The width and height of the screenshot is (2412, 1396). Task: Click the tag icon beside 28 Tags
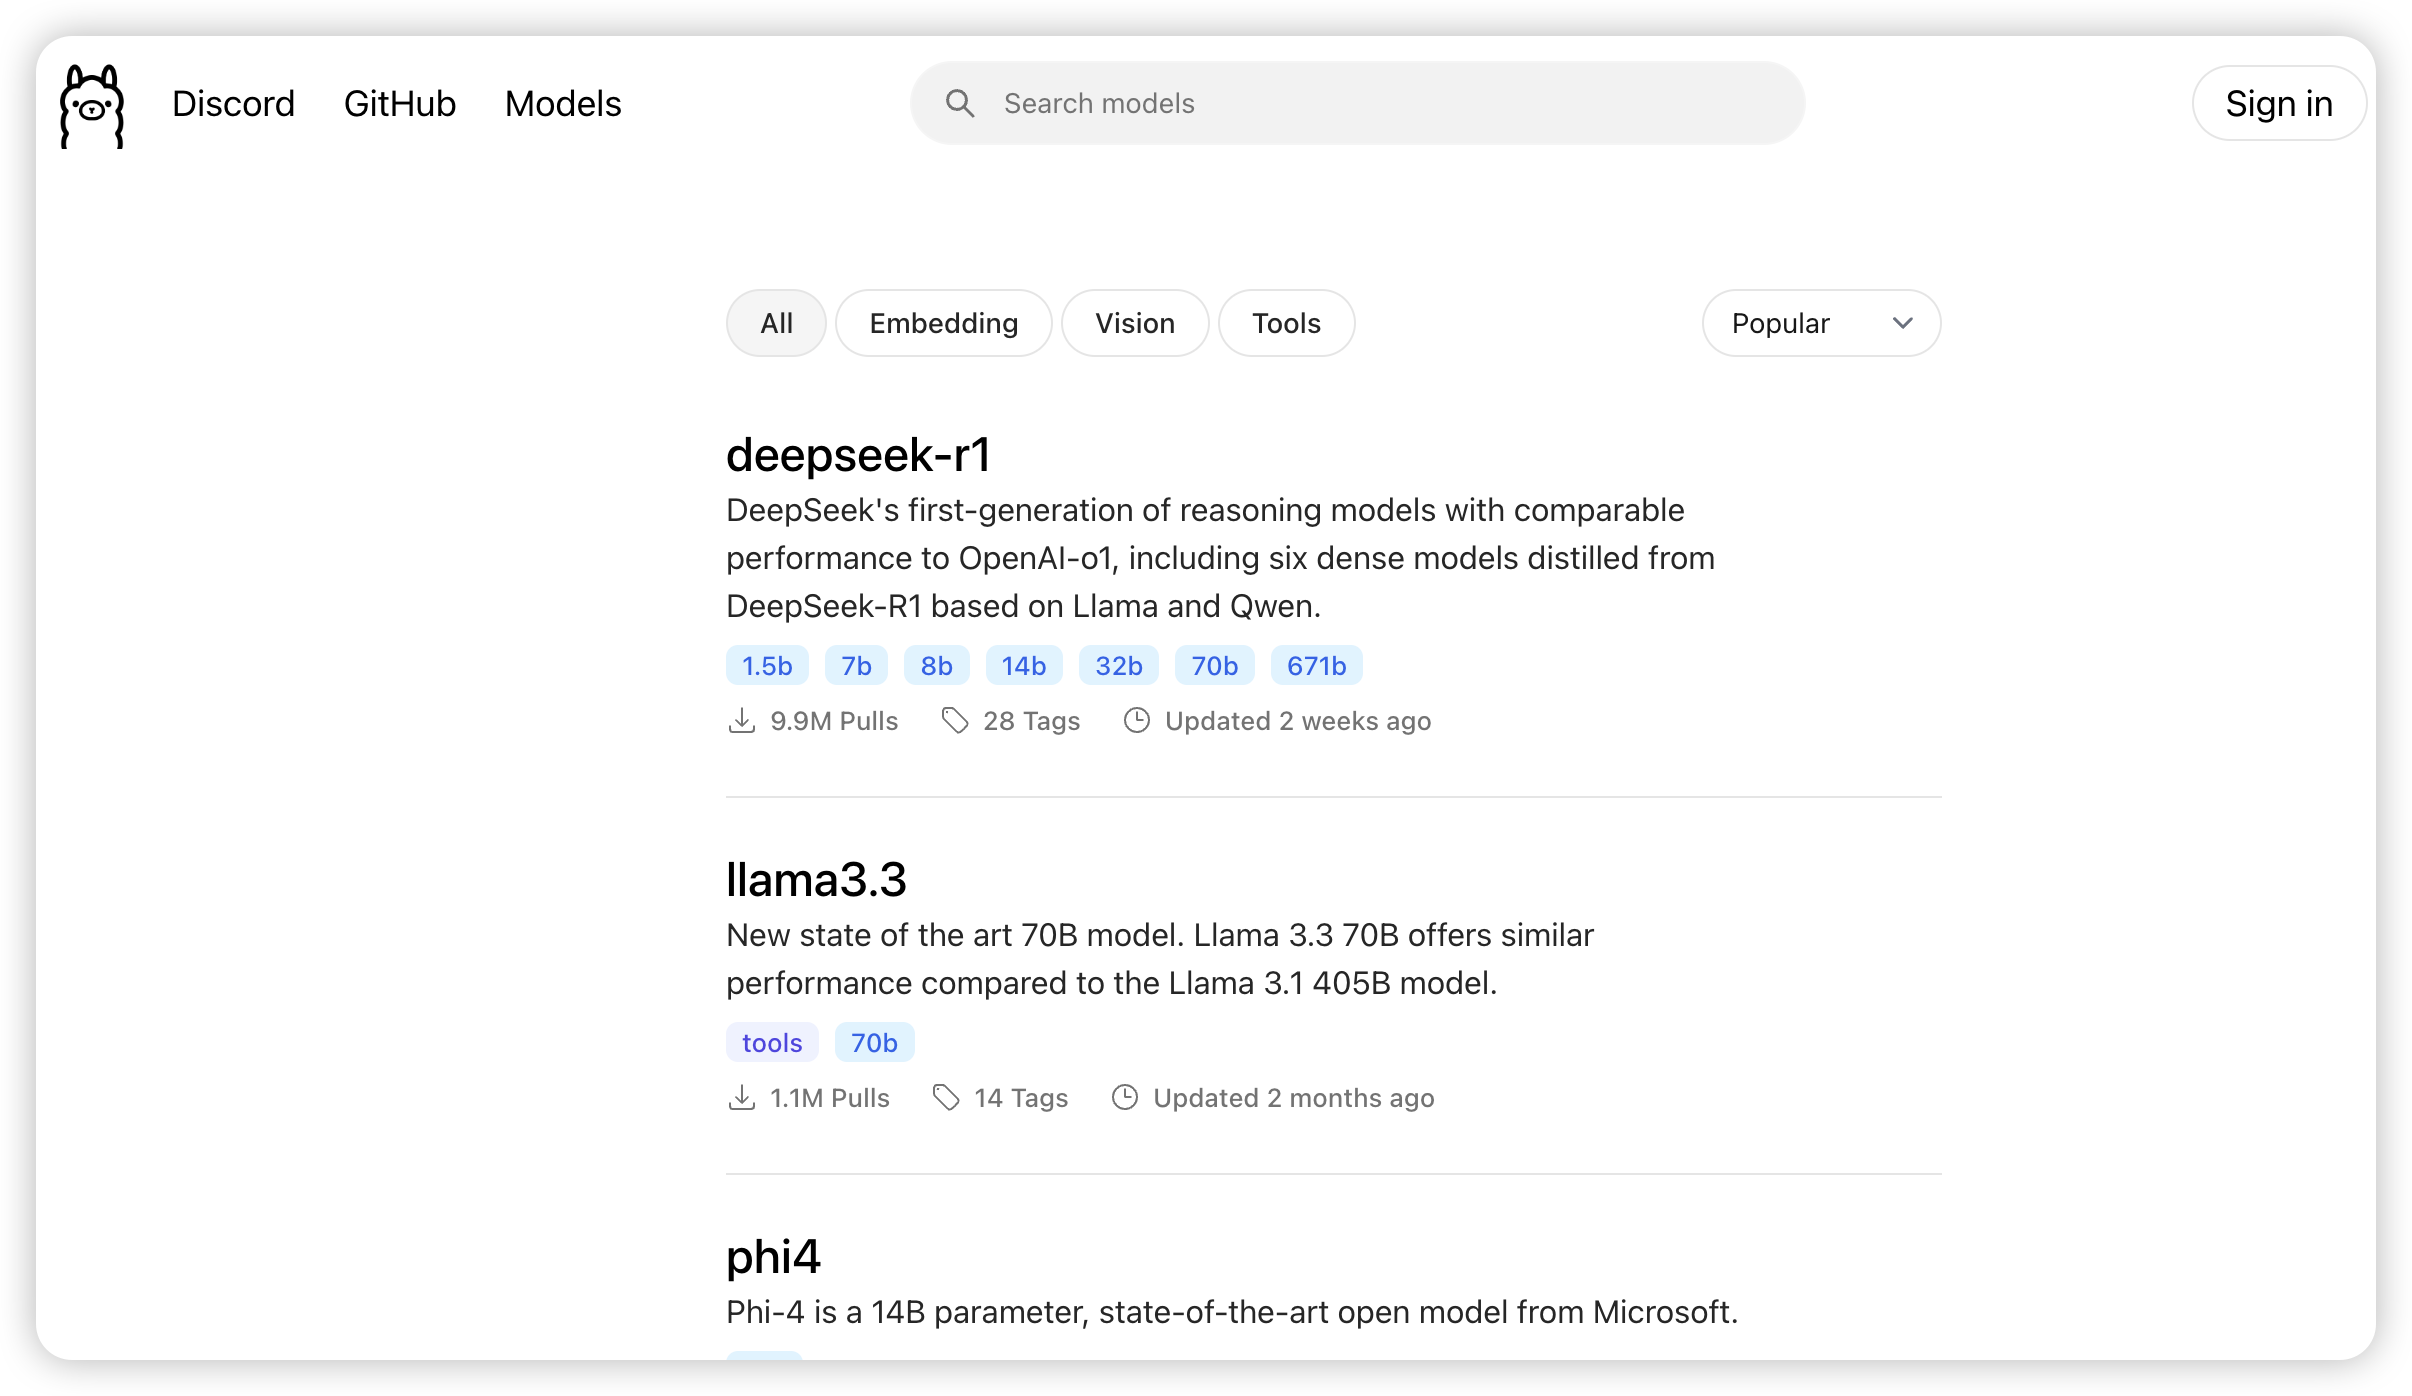coord(955,721)
